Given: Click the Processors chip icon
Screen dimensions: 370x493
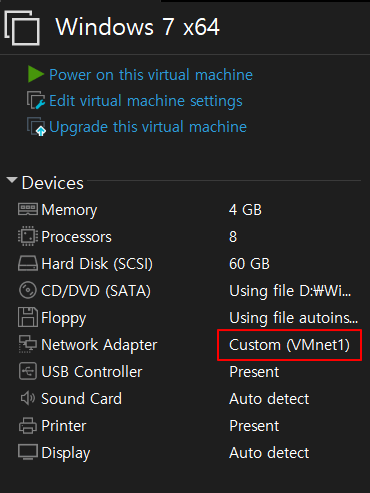Looking at the screenshot, I should coord(28,236).
